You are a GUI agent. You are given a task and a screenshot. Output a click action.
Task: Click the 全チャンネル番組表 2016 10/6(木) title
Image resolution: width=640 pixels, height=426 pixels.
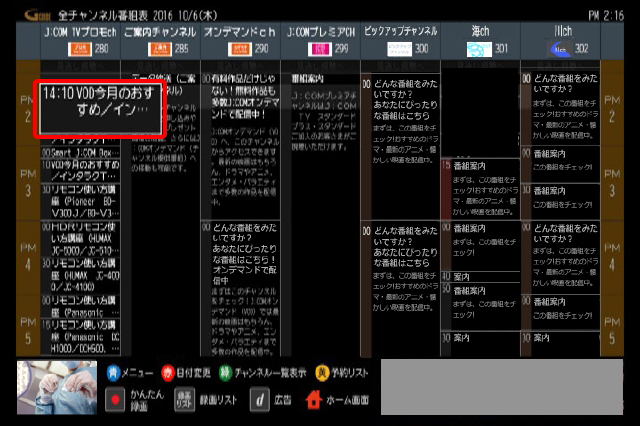pos(138,16)
